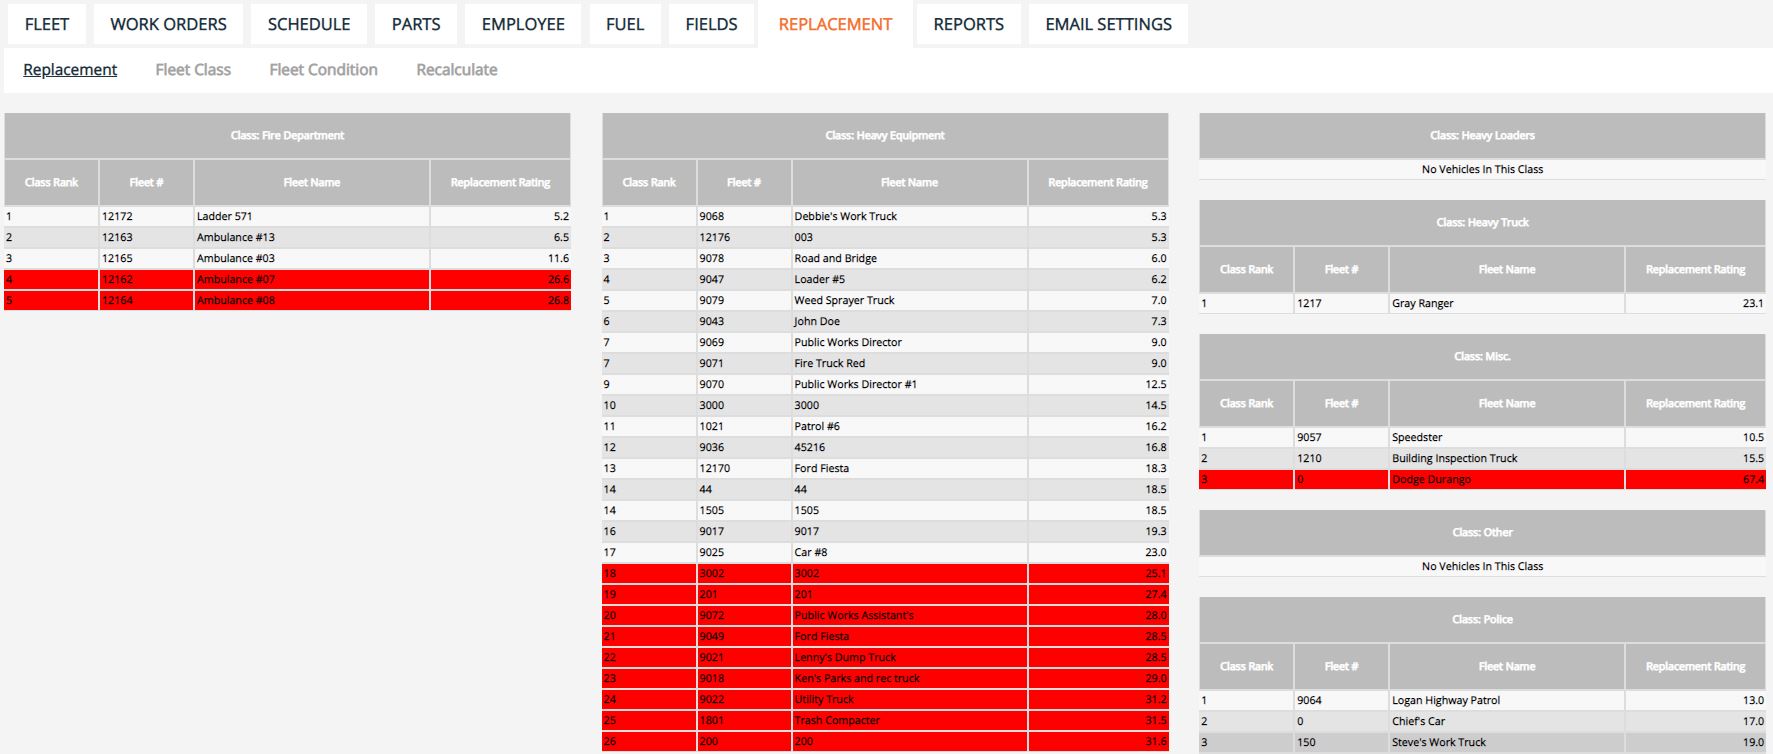1773x754 pixels.
Task: Click Building Inspection Truck entry
Action: (1454, 458)
